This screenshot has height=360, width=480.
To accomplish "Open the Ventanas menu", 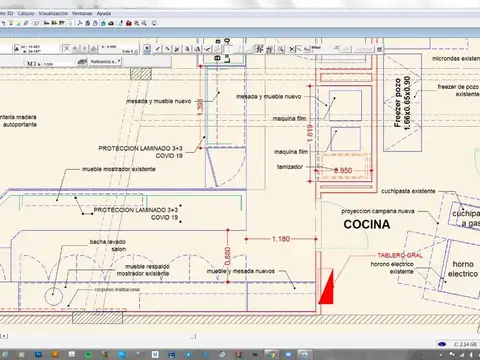I will (x=82, y=13).
